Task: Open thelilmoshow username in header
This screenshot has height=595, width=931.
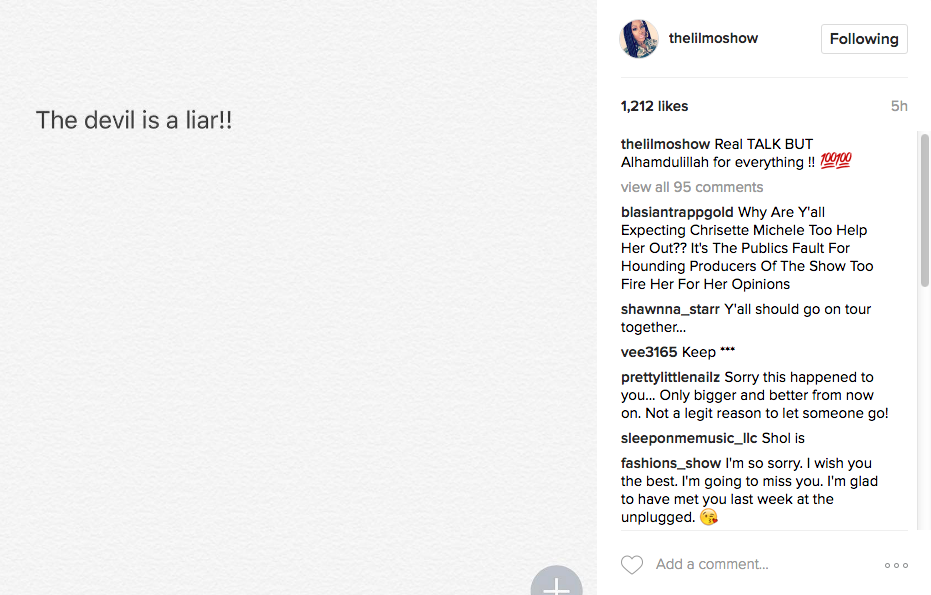Action: pyautogui.click(x=713, y=38)
